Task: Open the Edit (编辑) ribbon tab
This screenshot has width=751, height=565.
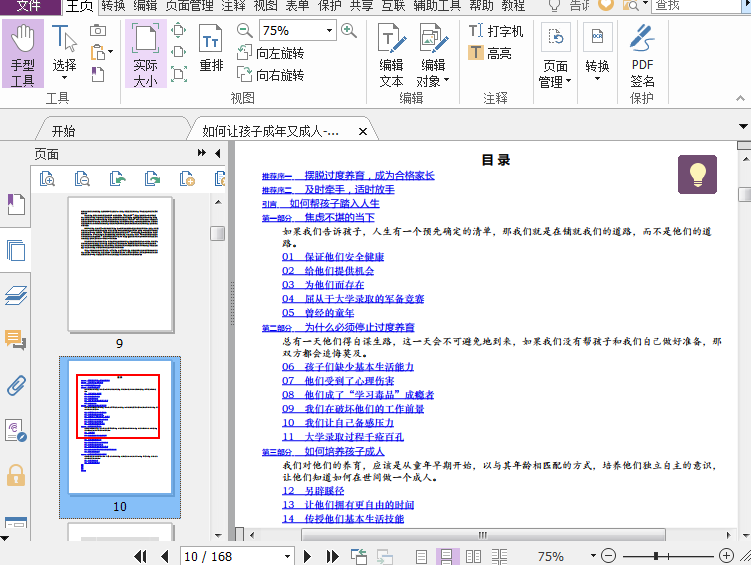Action: click(x=145, y=6)
